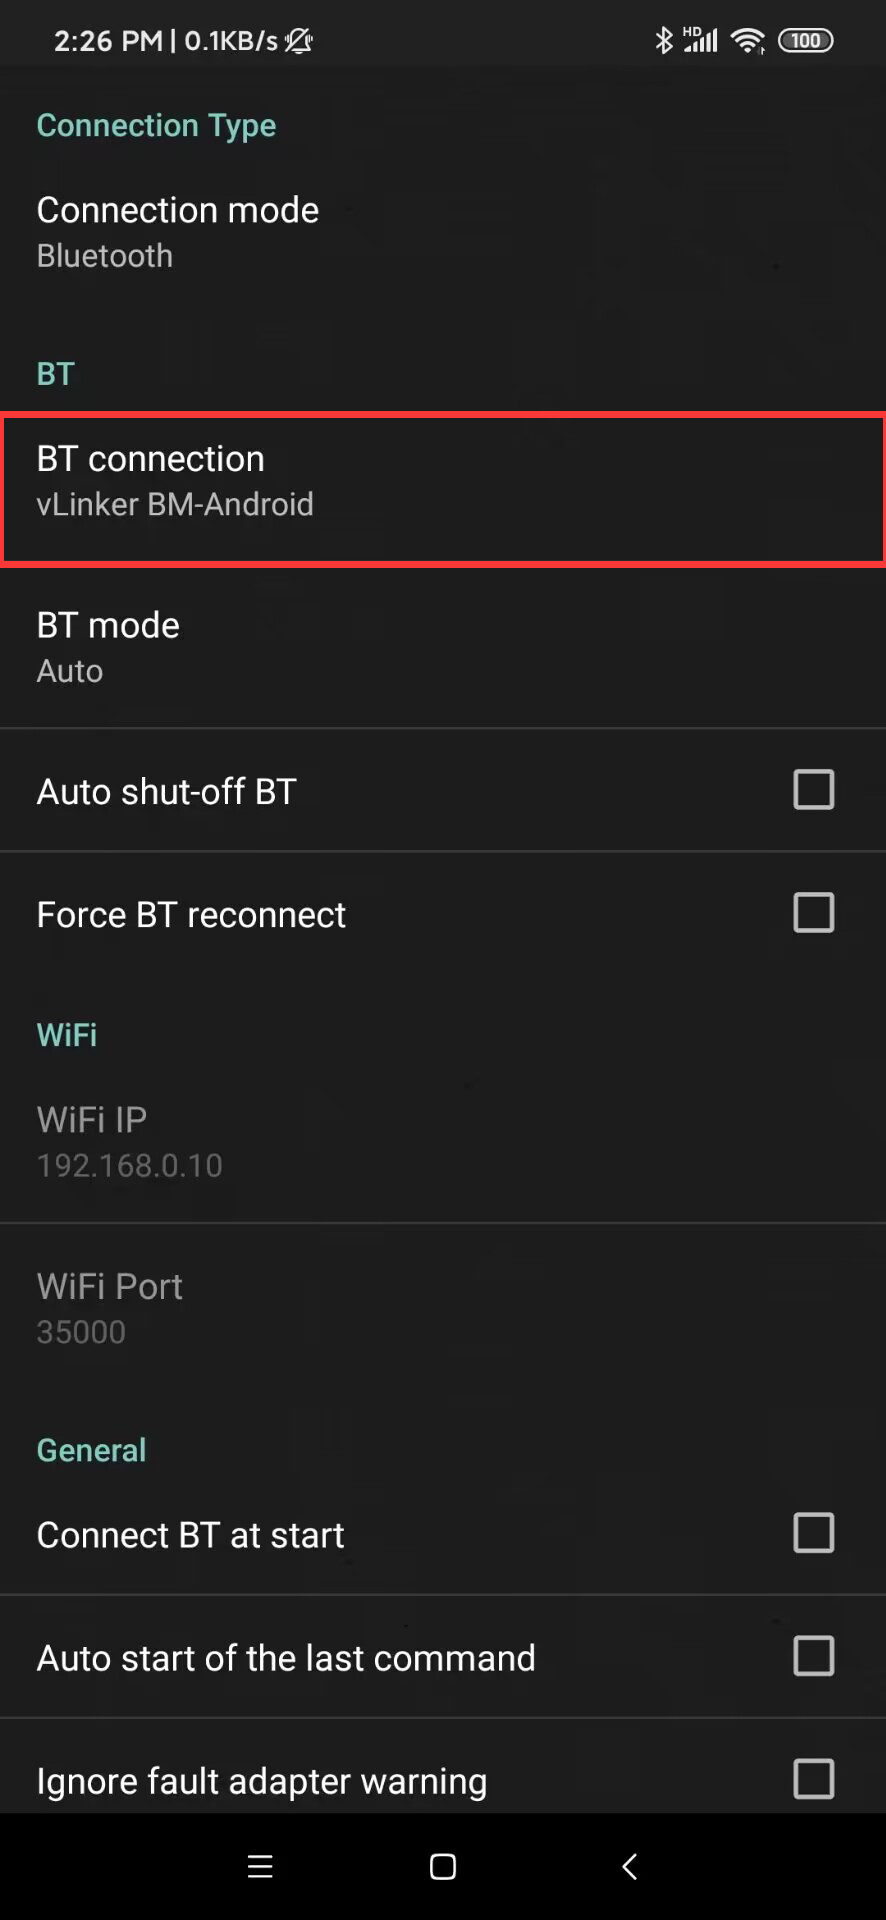
Task: Enable the Force BT reconnect checkbox
Action: tap(814, 912)
